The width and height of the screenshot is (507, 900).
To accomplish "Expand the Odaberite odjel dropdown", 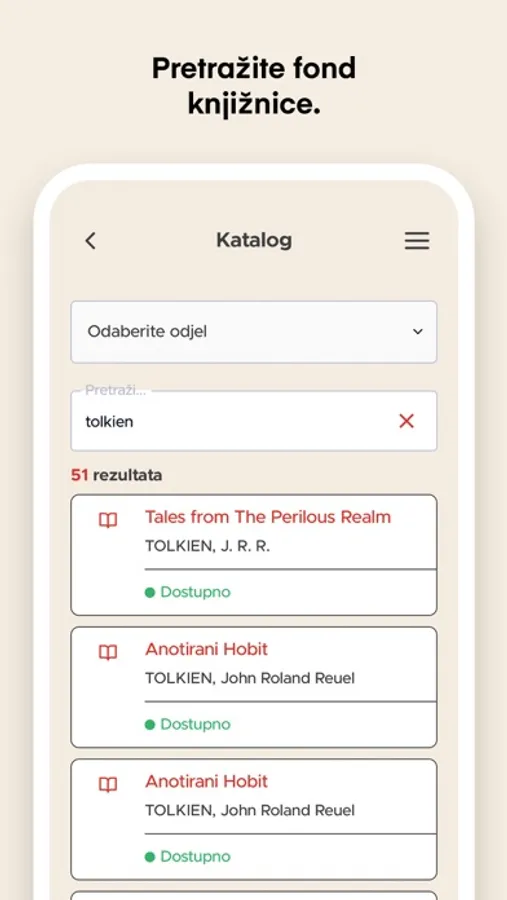I will click(254, 332).
